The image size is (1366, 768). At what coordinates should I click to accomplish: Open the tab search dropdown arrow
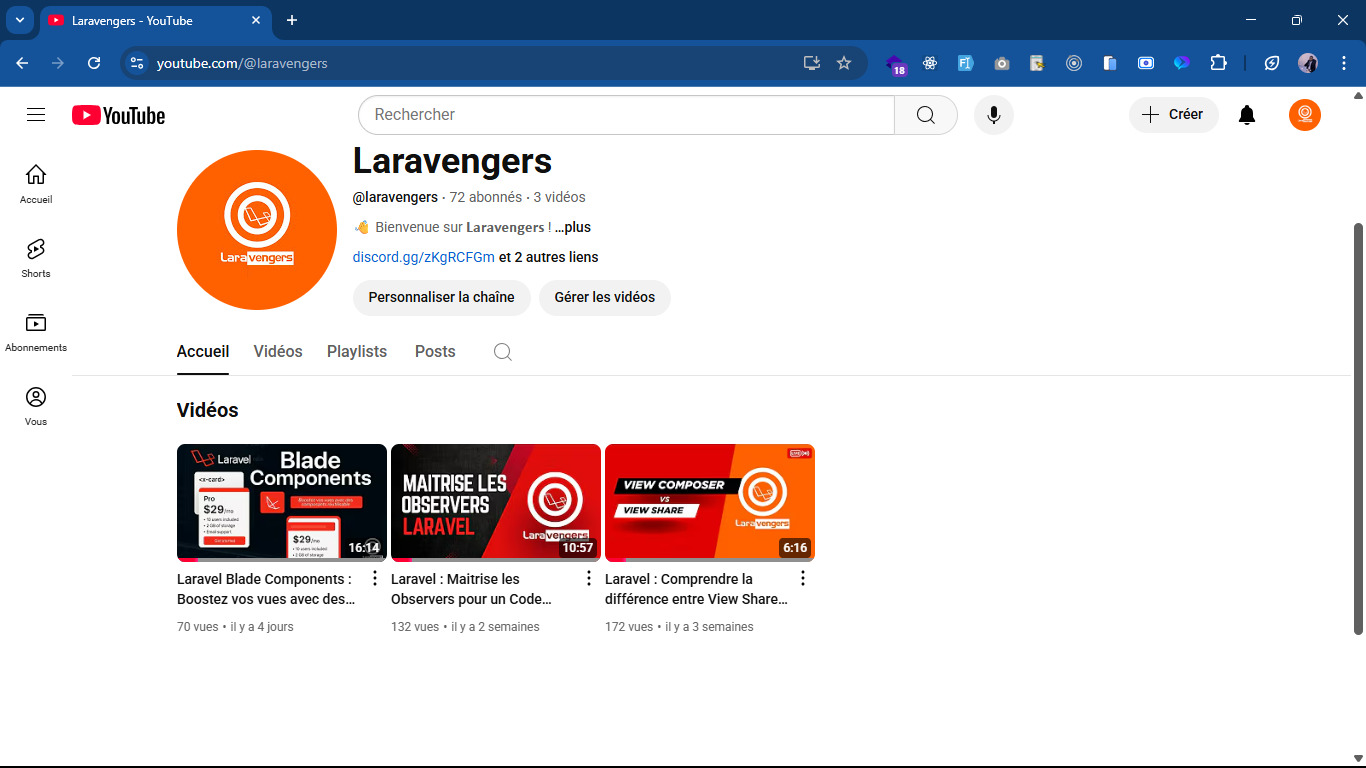click(x=19, y=20)
